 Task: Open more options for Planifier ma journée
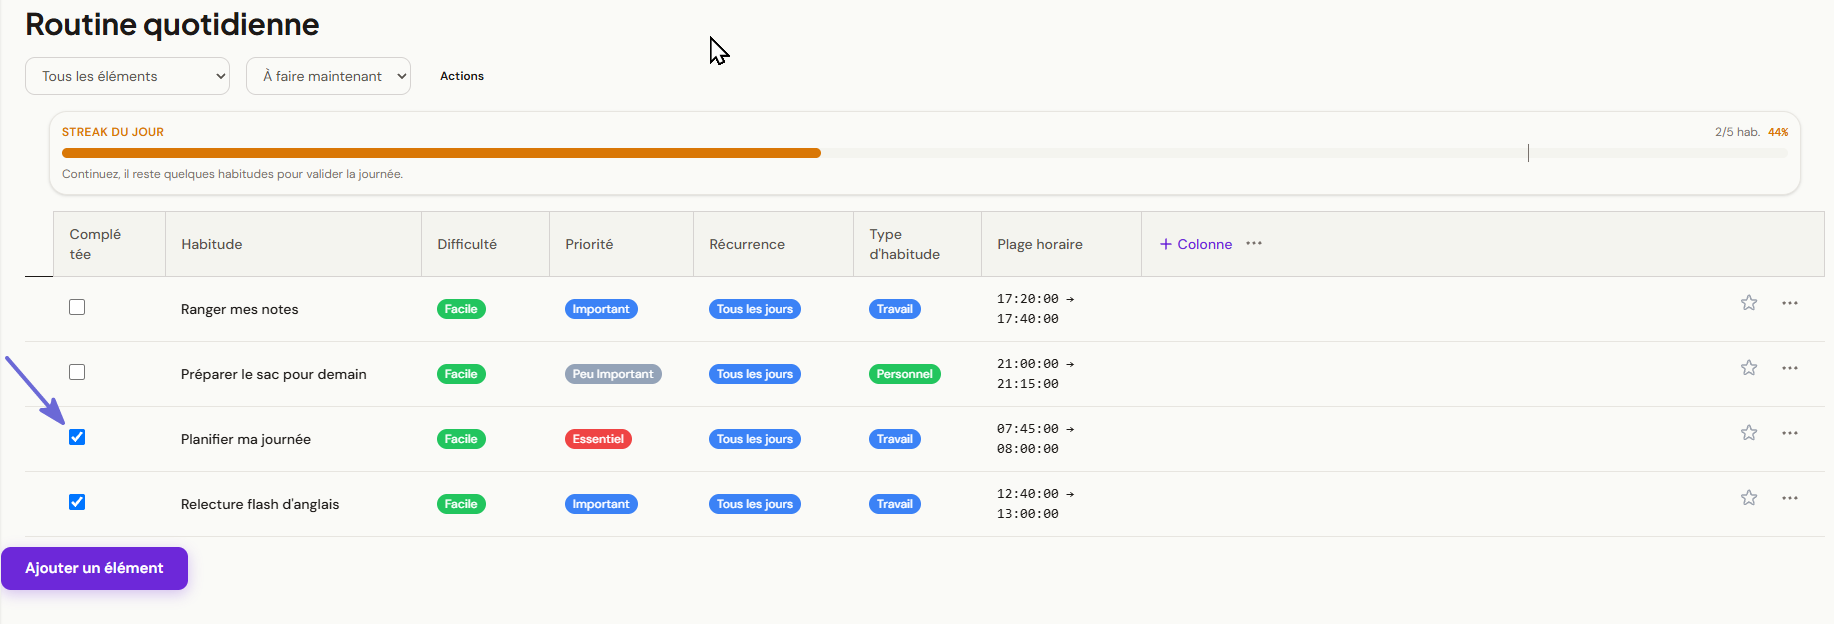tap(1790, 433)
